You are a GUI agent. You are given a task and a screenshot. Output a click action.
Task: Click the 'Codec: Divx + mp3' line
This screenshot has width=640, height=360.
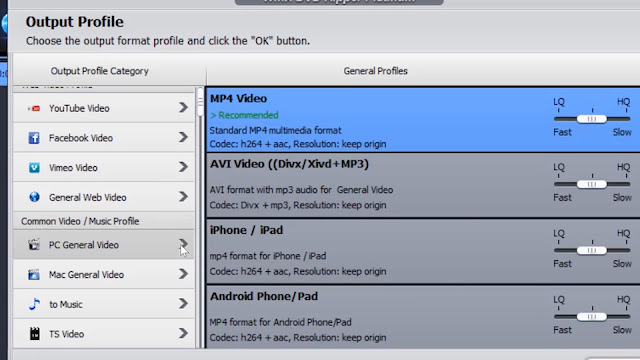[298, 205]
